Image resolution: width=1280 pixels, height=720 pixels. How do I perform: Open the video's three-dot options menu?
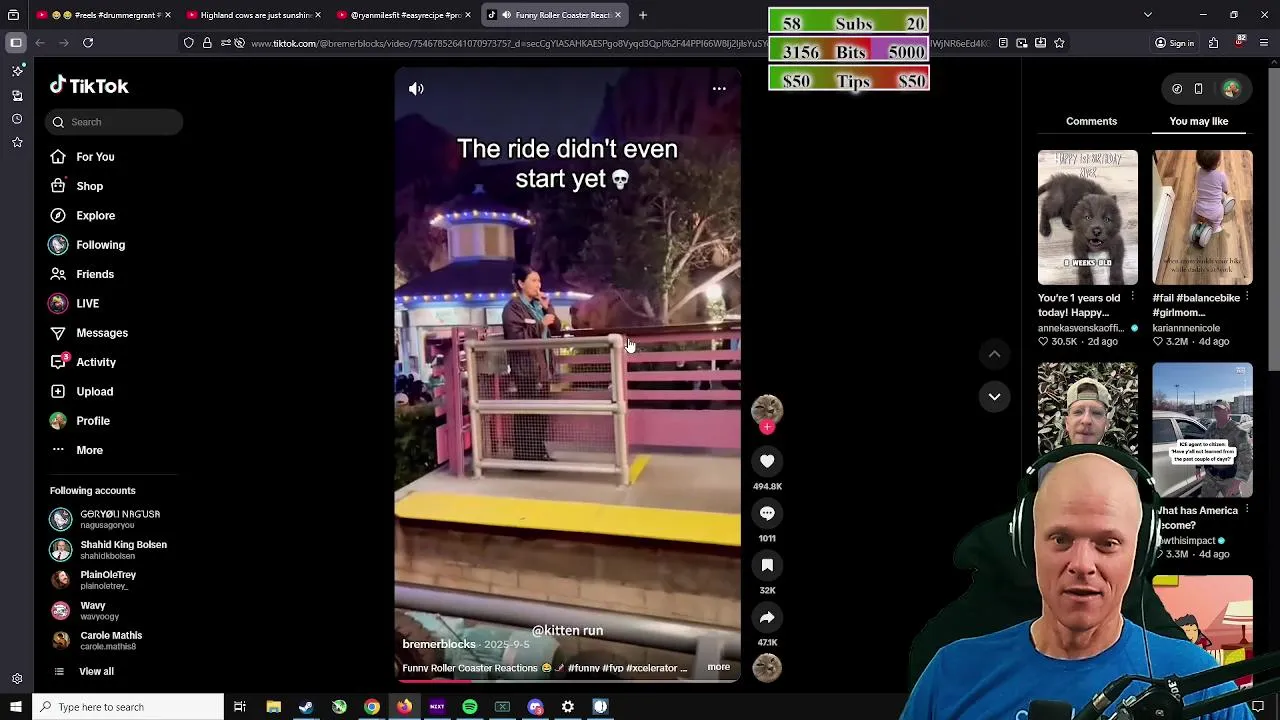coord(719,89)
